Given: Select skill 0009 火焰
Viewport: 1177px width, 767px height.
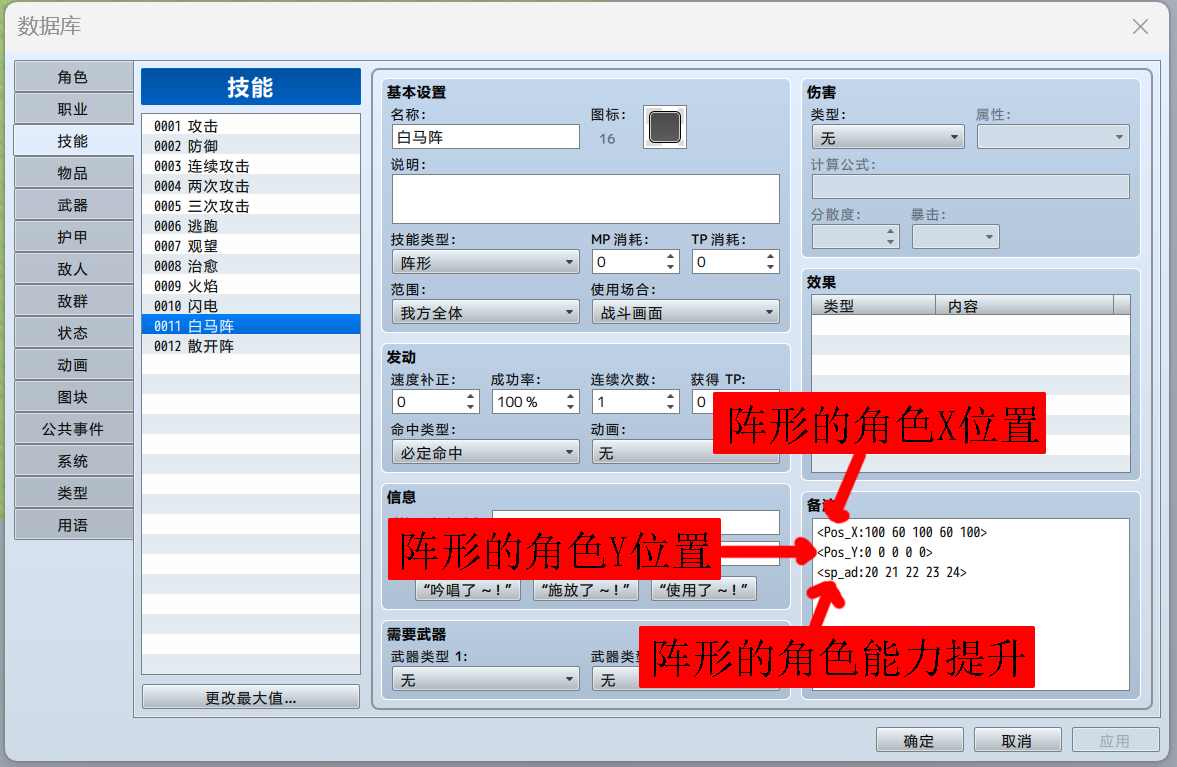Looking at the screenshot, I should (251, 286).
